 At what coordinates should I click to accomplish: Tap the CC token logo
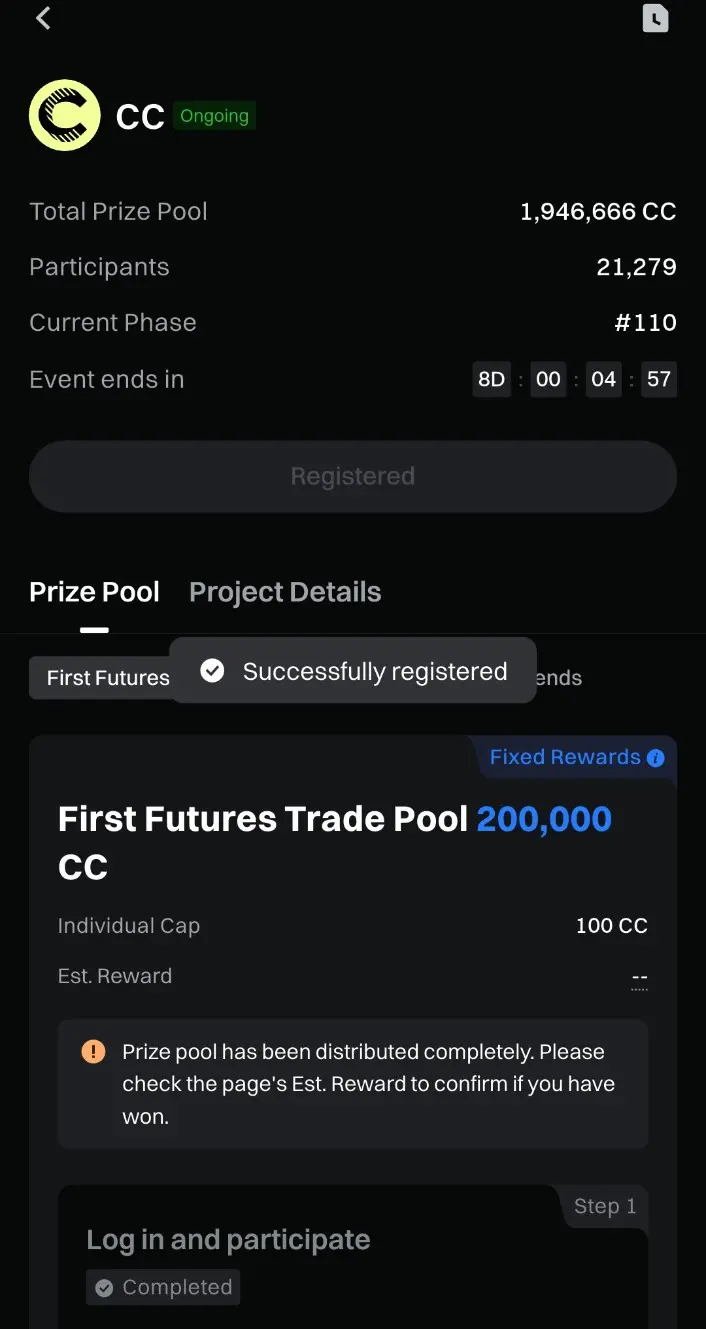point(64,115)
